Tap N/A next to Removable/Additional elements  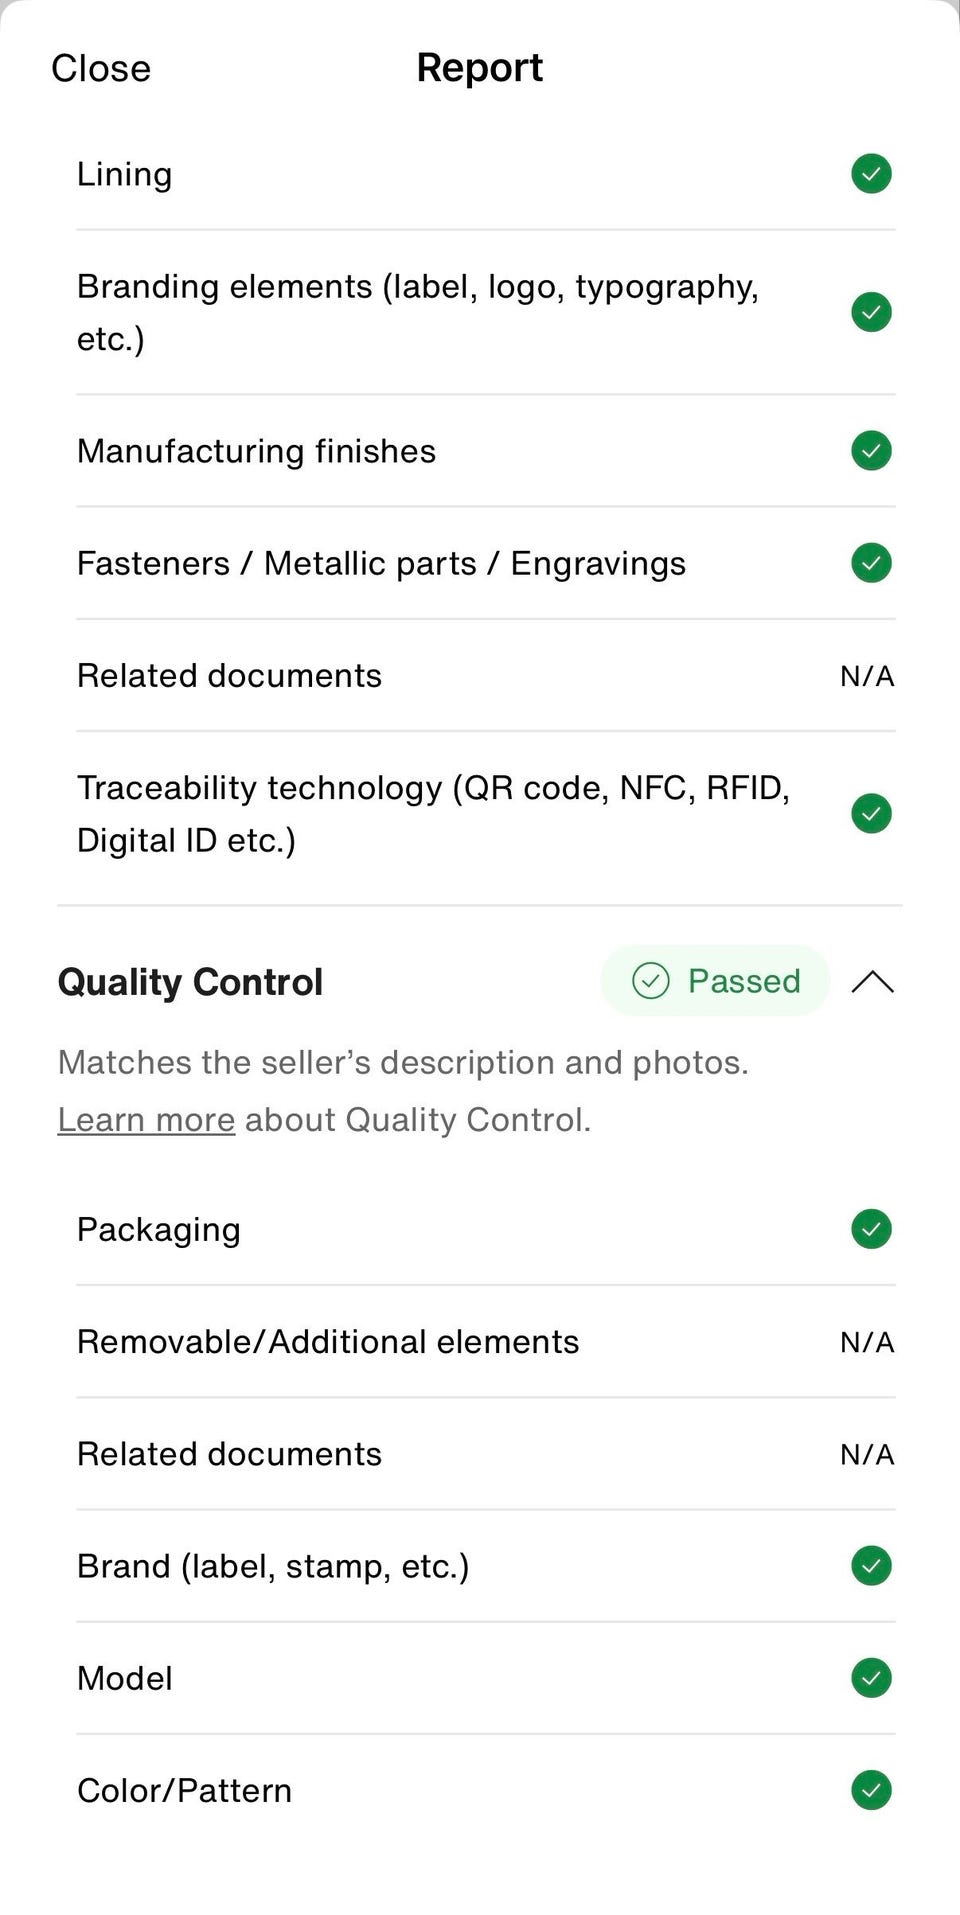click(867, 1342)
